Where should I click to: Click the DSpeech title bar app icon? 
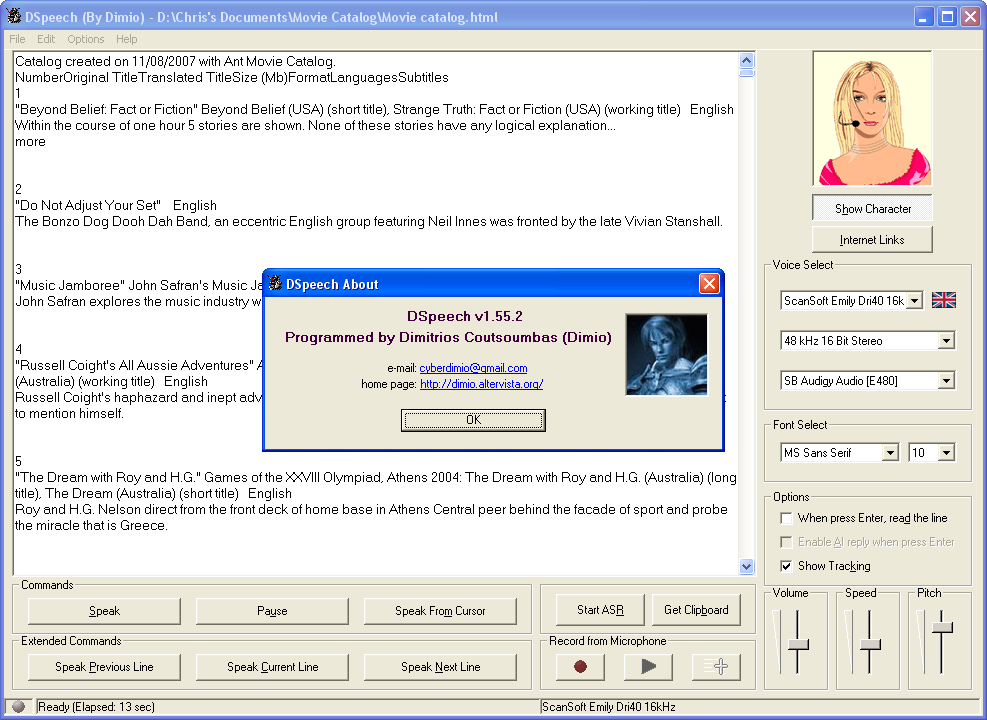(13, 16)
